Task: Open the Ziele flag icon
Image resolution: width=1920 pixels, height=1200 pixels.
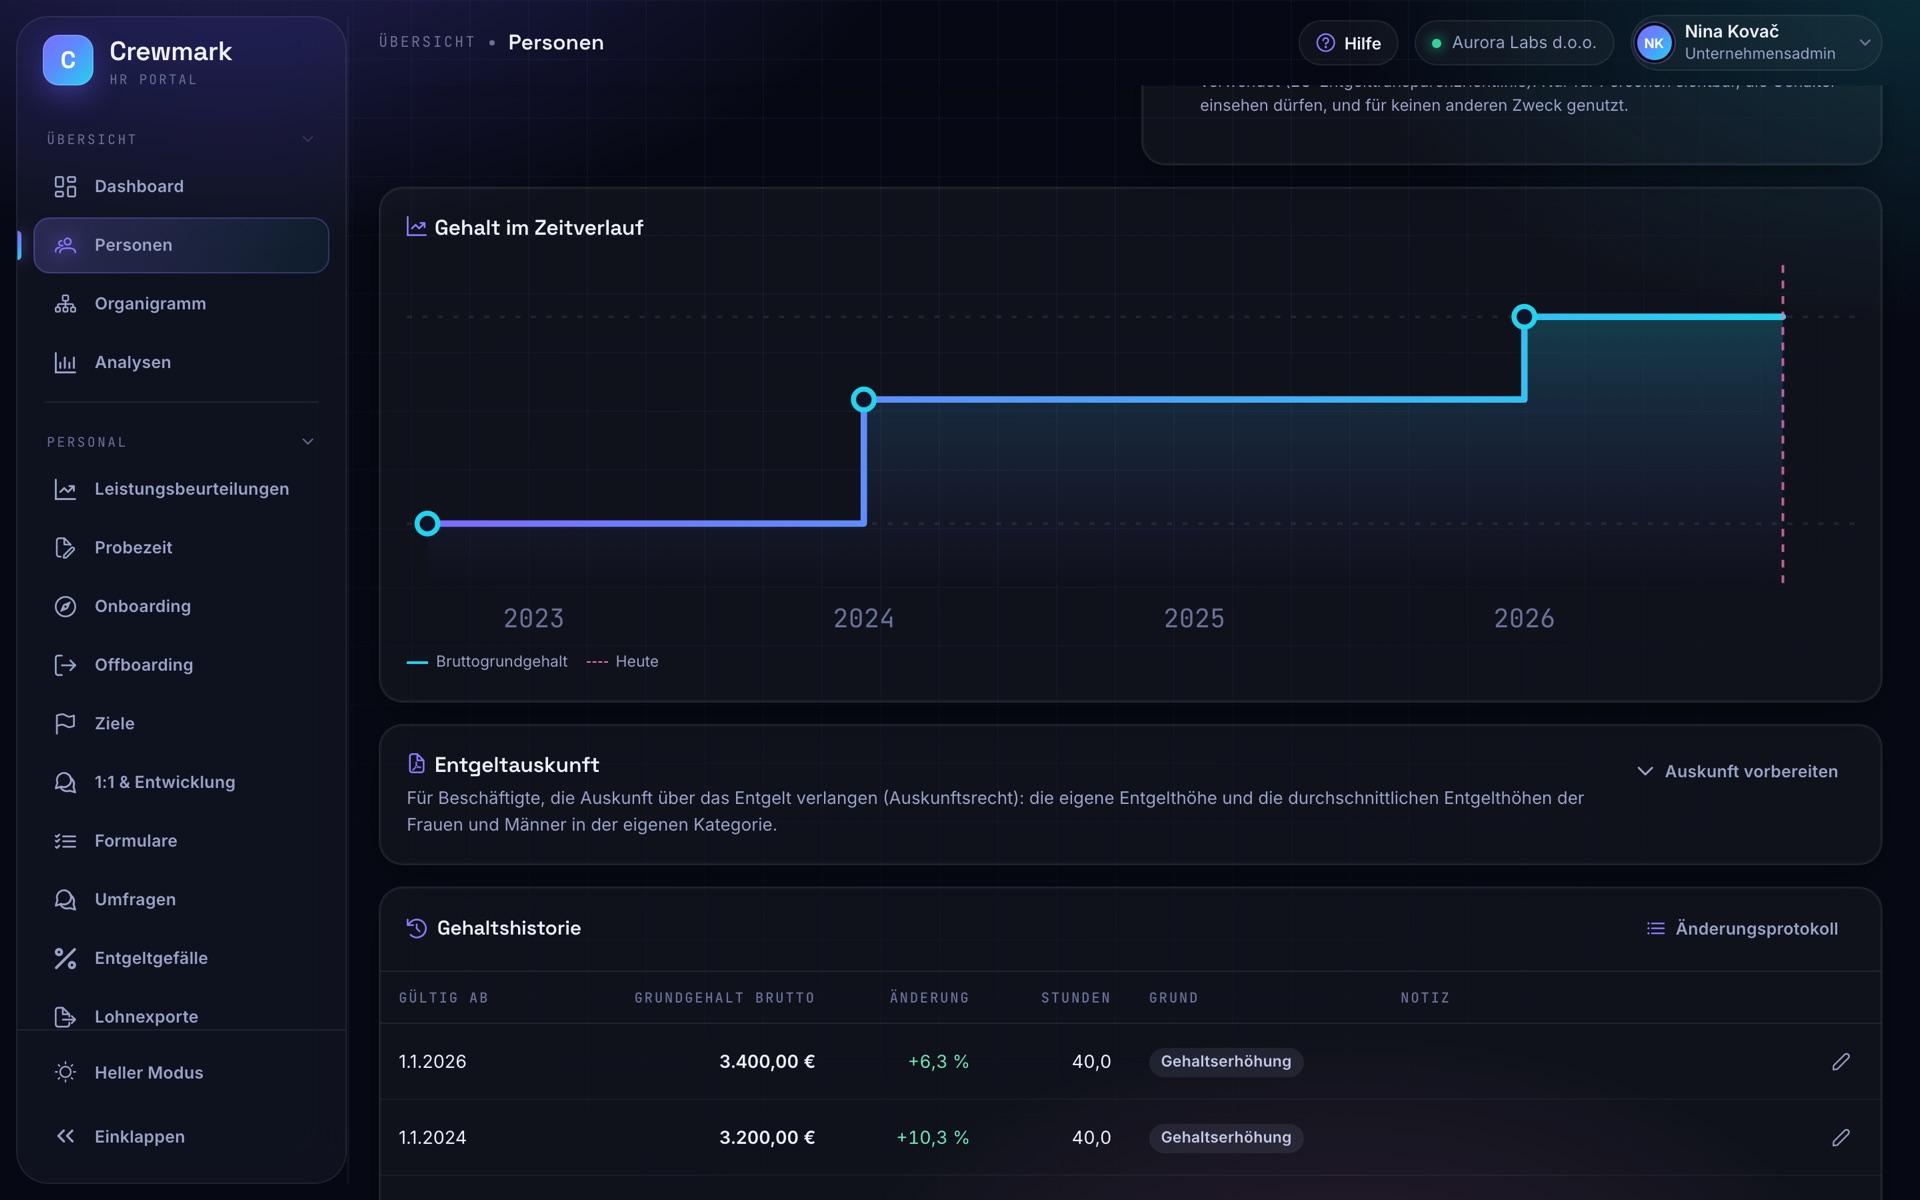Action: coord(65,724)
